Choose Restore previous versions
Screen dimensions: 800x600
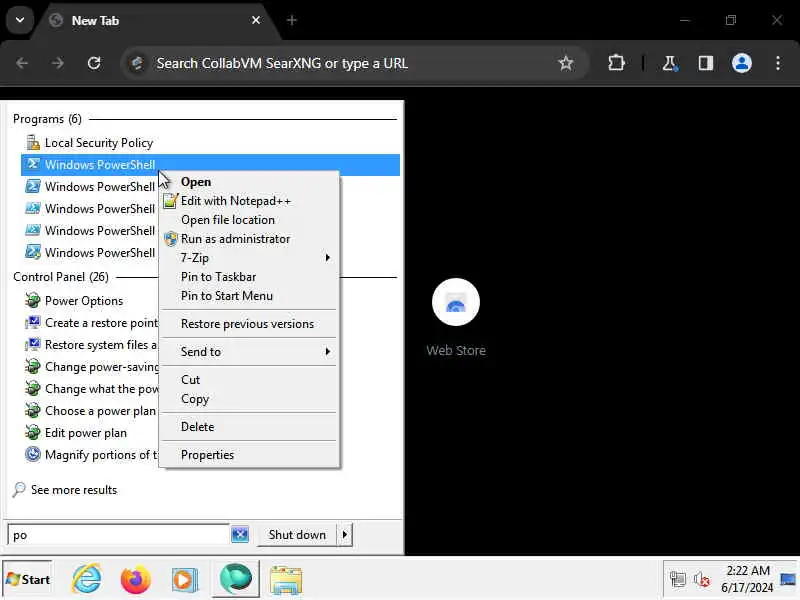(249, 324)
